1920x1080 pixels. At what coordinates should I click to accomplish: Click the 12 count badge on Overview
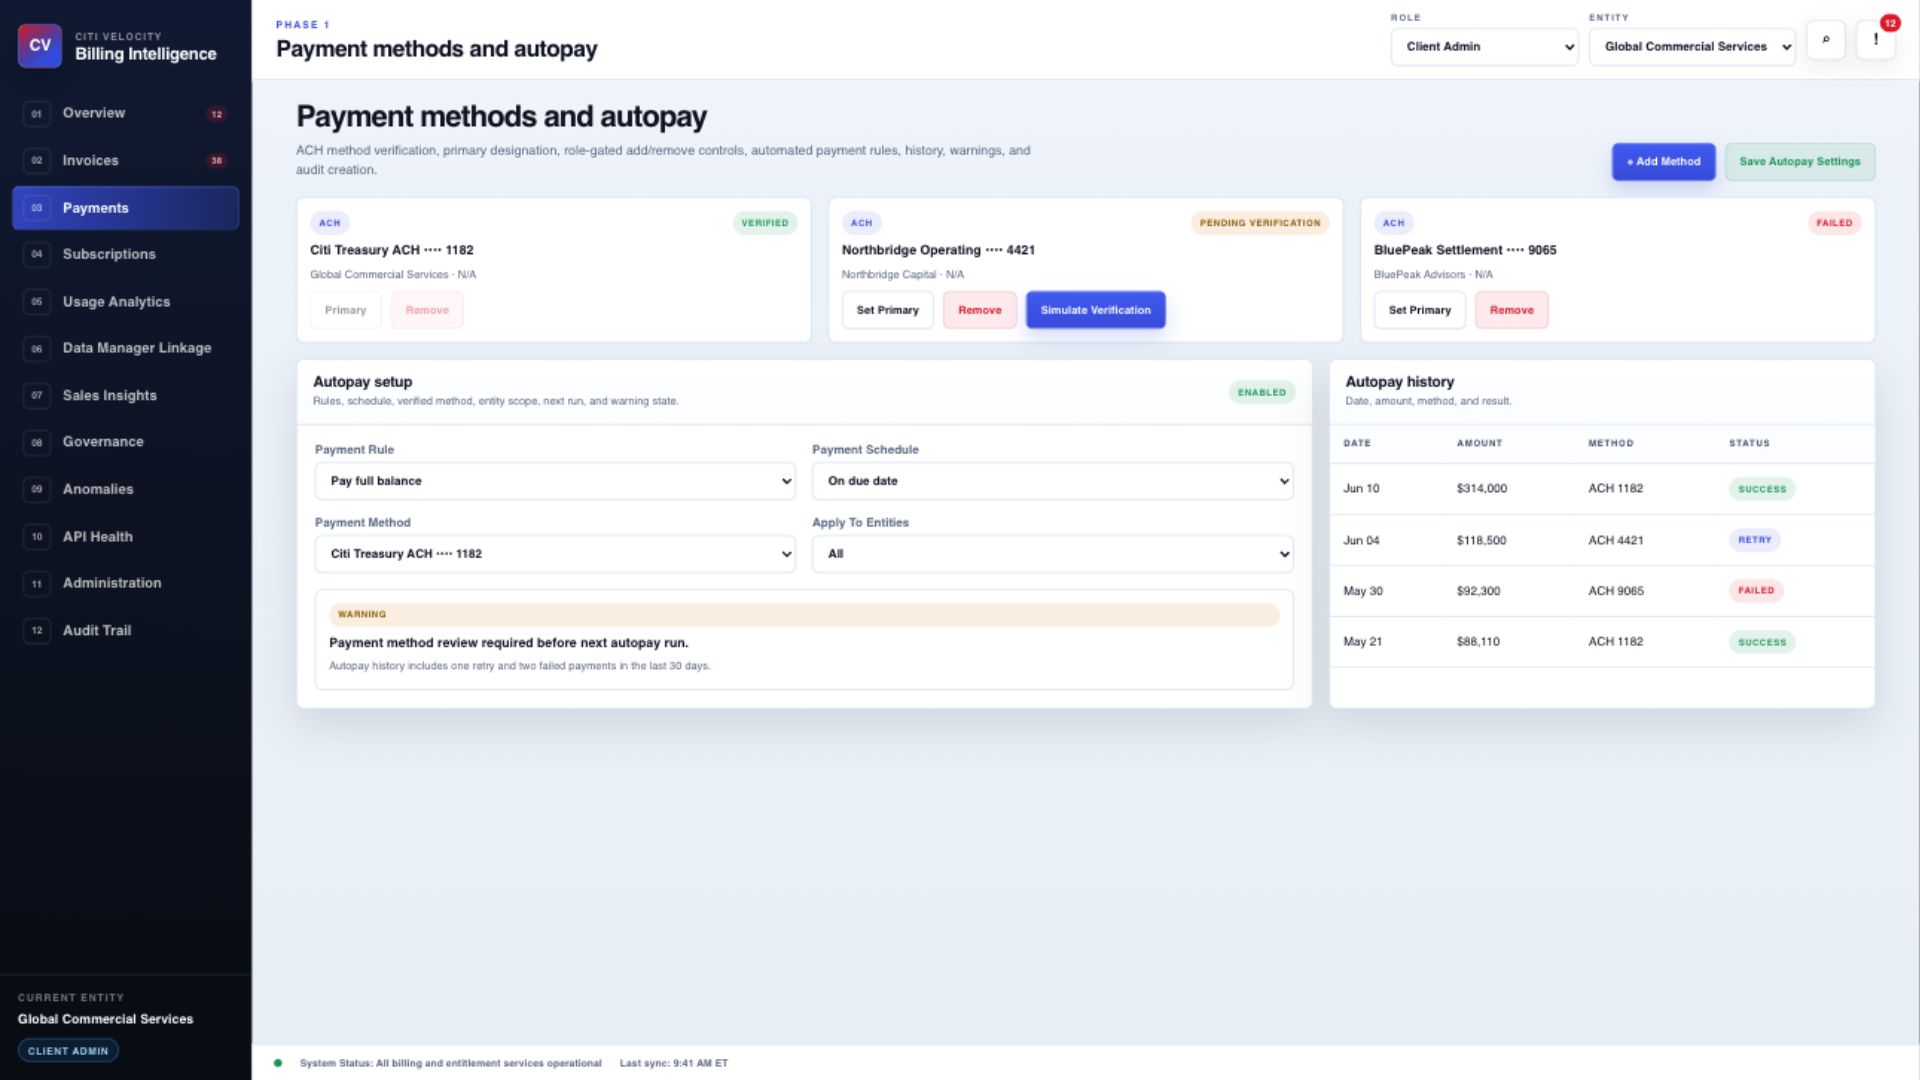pos(216,114)
